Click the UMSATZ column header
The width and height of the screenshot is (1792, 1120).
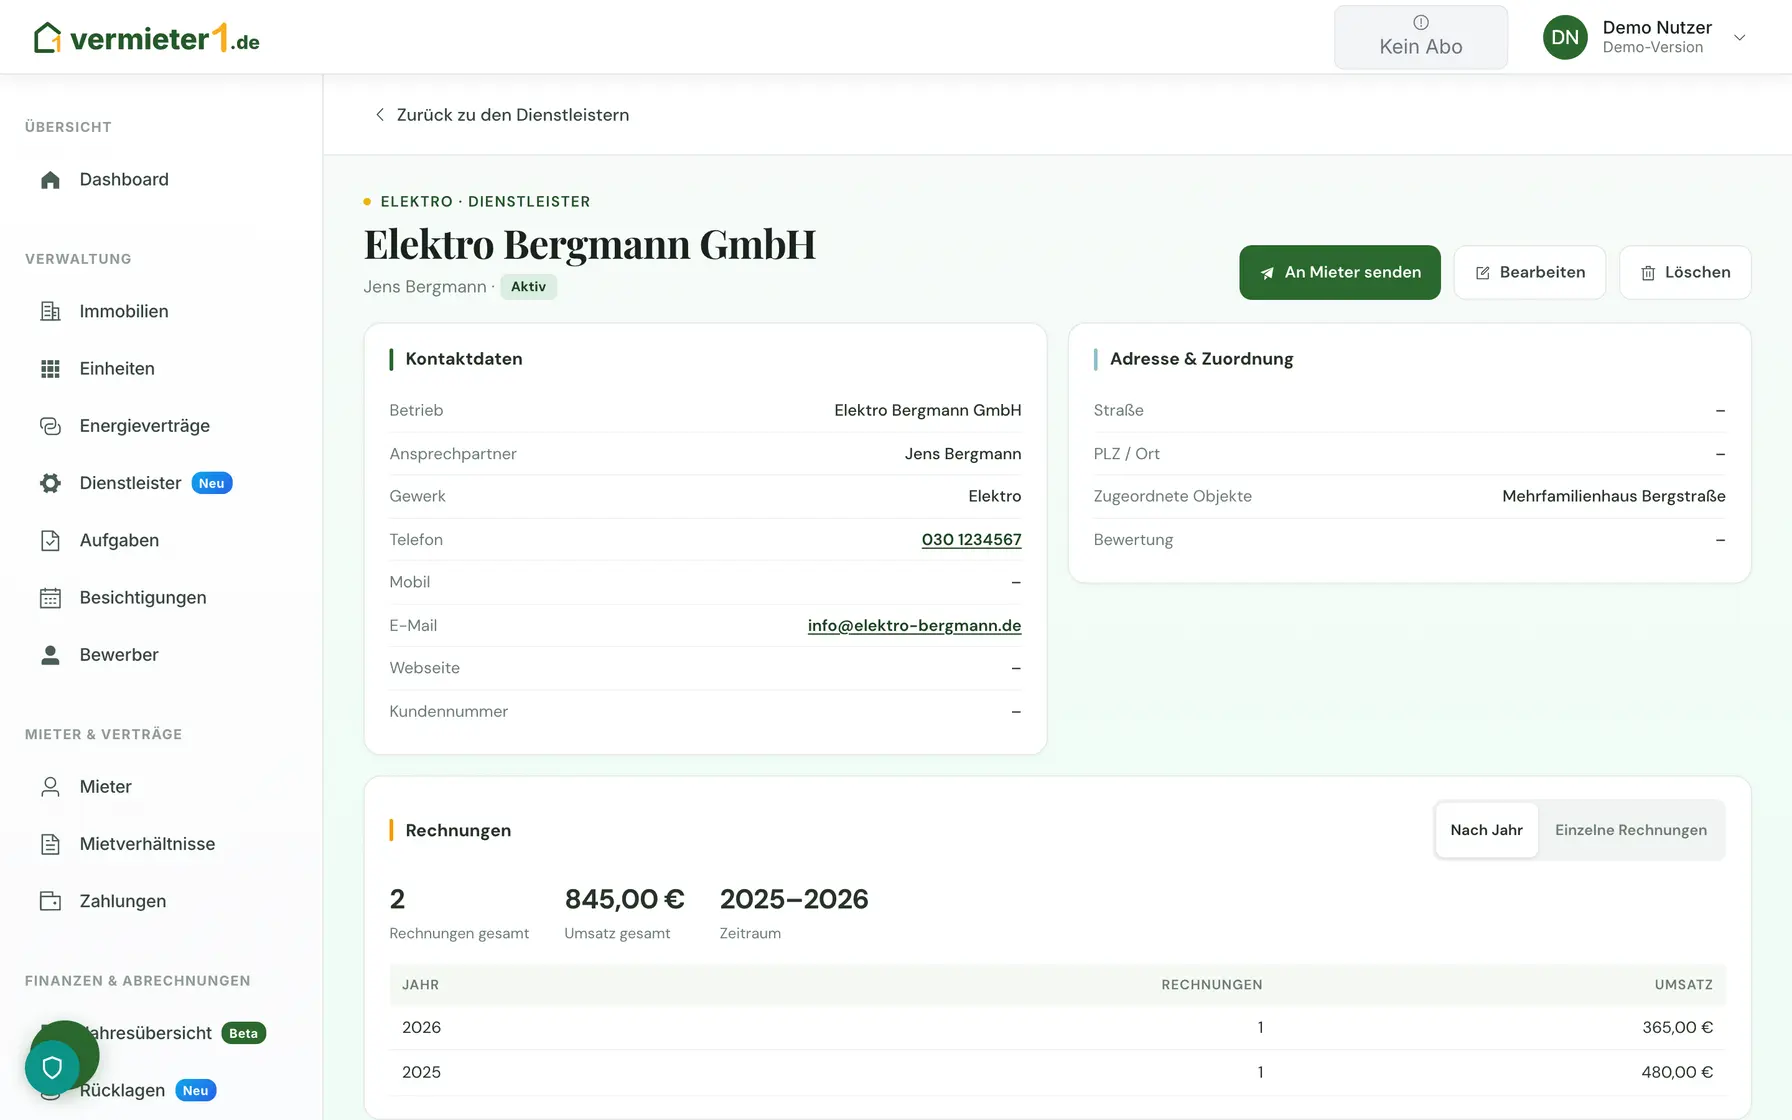pos(1683,985)
